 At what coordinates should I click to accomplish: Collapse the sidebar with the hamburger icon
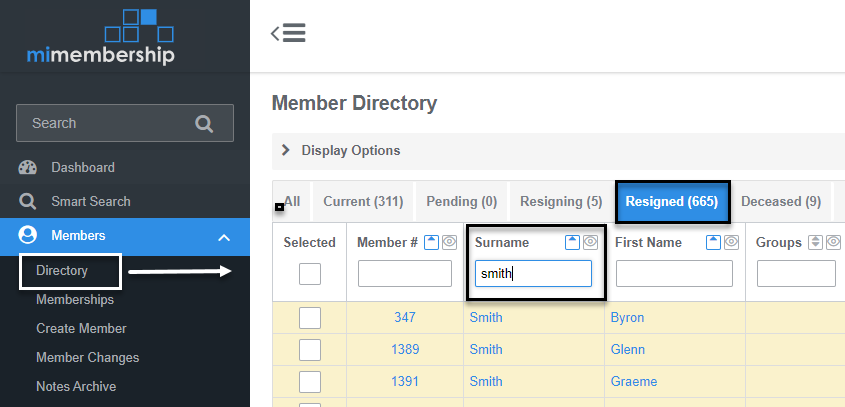(x=288, y=33)
